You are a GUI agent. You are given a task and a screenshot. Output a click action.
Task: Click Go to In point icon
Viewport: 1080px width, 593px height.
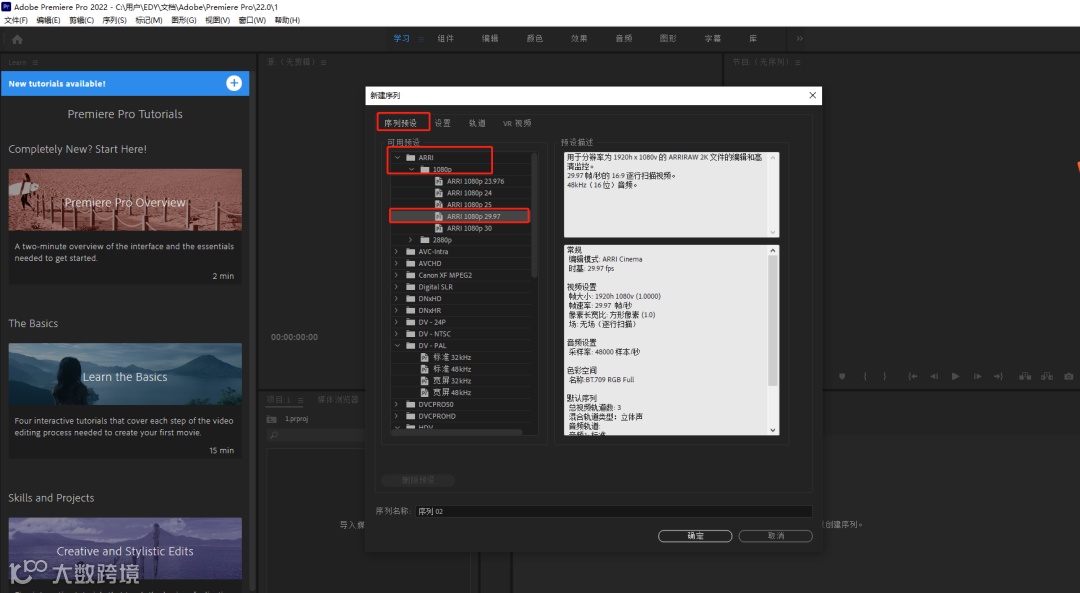click(913, 376)
